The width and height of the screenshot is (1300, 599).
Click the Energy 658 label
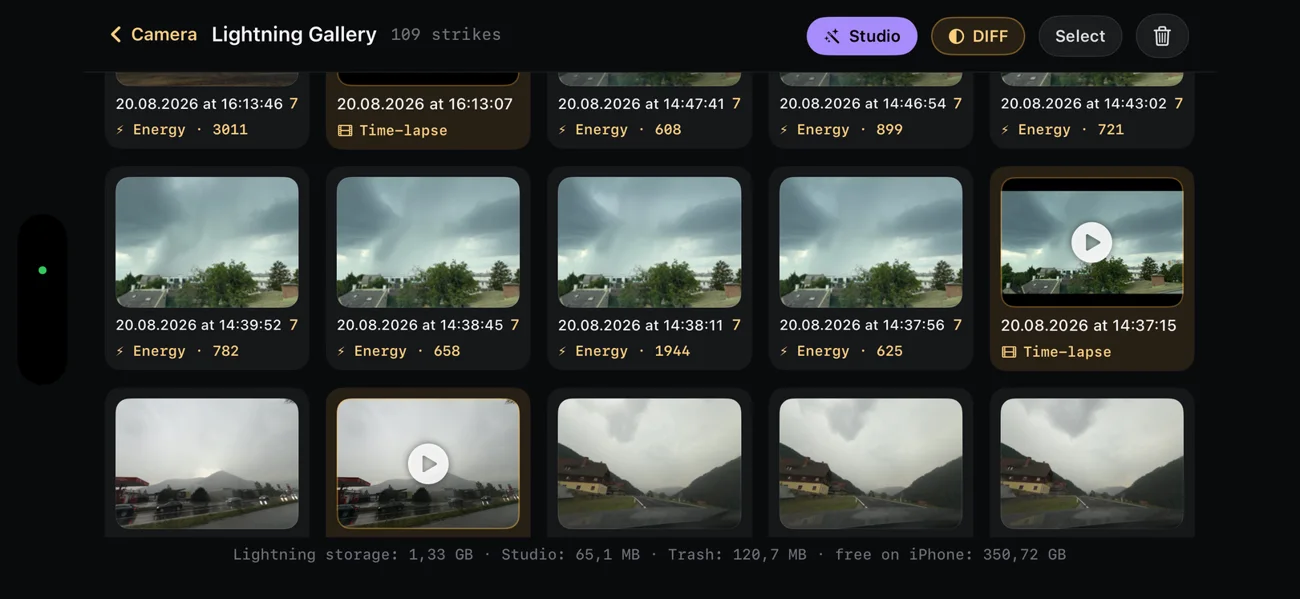click(x=407, y=351)
